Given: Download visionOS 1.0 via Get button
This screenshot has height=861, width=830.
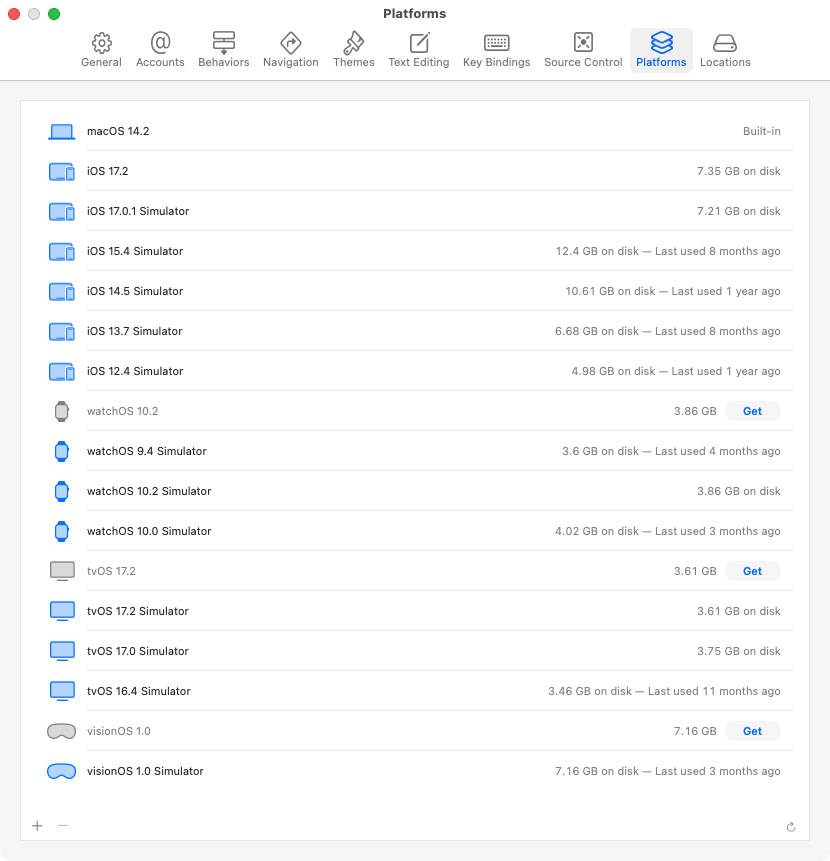Looking at the screenshot, I should (752, 731).
